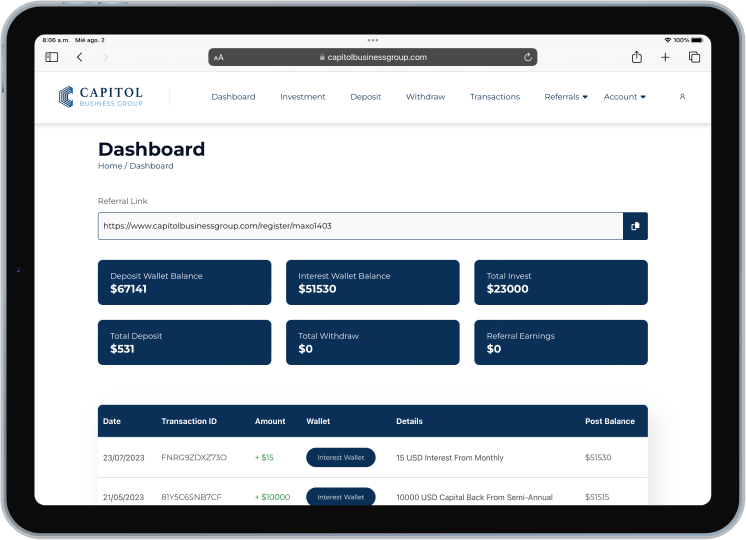This screenshot has width=746, height=540.
Task: Go back with the browser back arrow
Action: pyautogui.click(x=79, y=57)
